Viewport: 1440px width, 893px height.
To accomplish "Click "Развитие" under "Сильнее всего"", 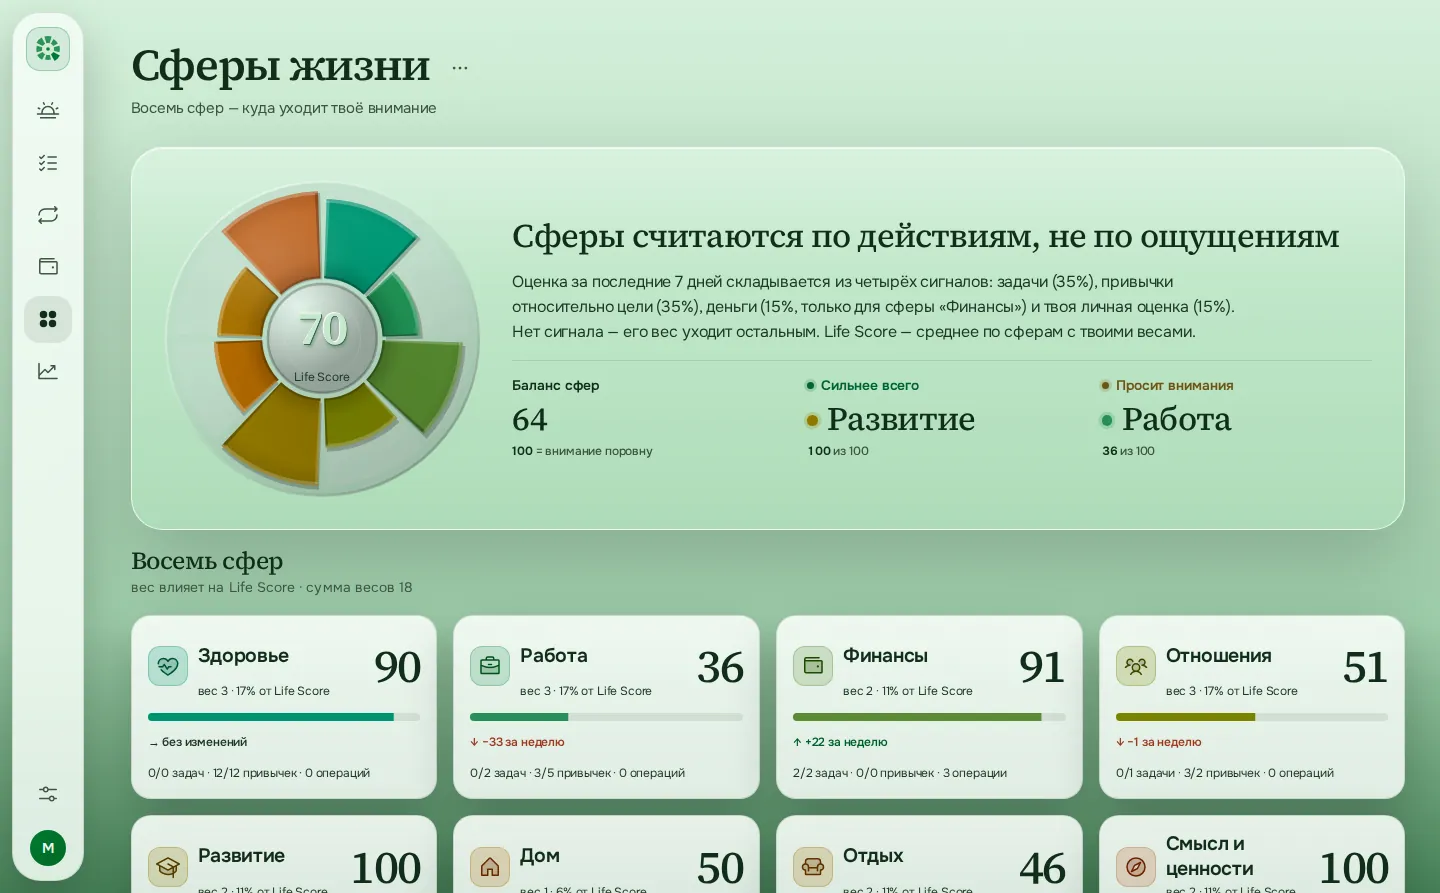I will (x=901, y=419).
